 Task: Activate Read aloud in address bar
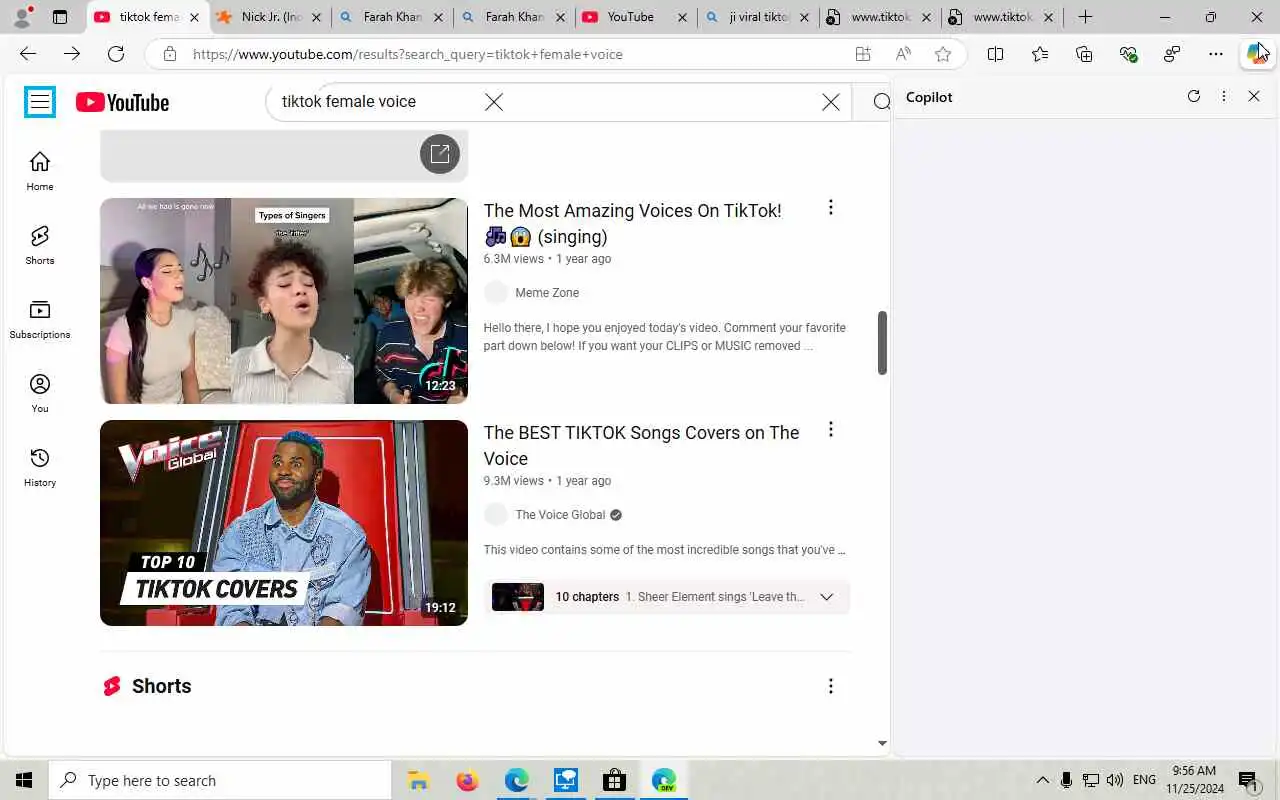[903, 54]
